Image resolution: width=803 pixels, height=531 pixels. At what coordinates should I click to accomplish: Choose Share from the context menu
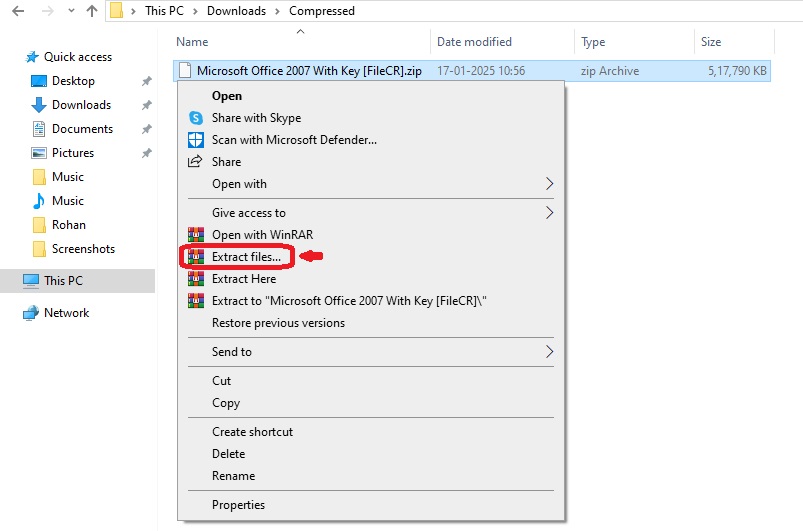pos(226,162)
